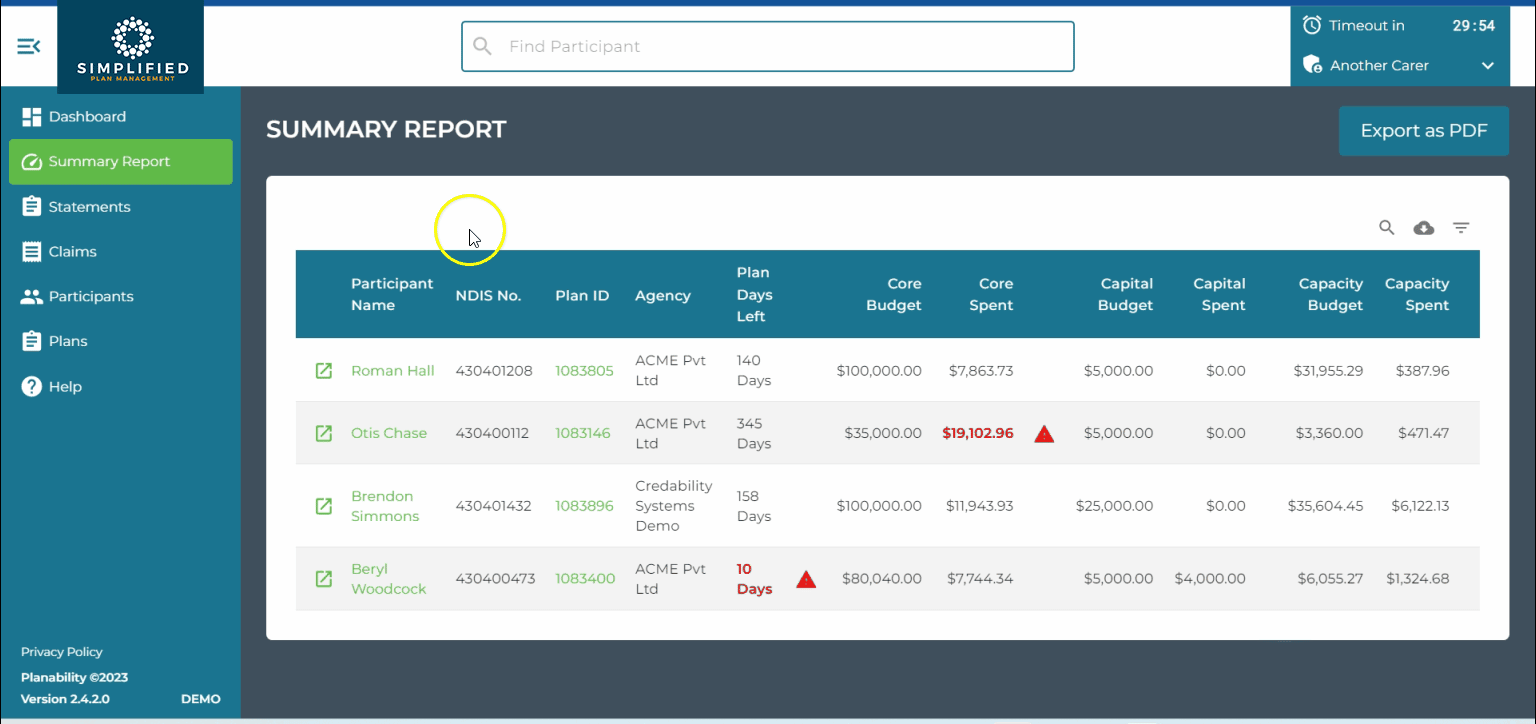Click the timeout clock icon in the header
Image resolution: width=1536 pixels, height=724 pixels.
[1312, 24]
